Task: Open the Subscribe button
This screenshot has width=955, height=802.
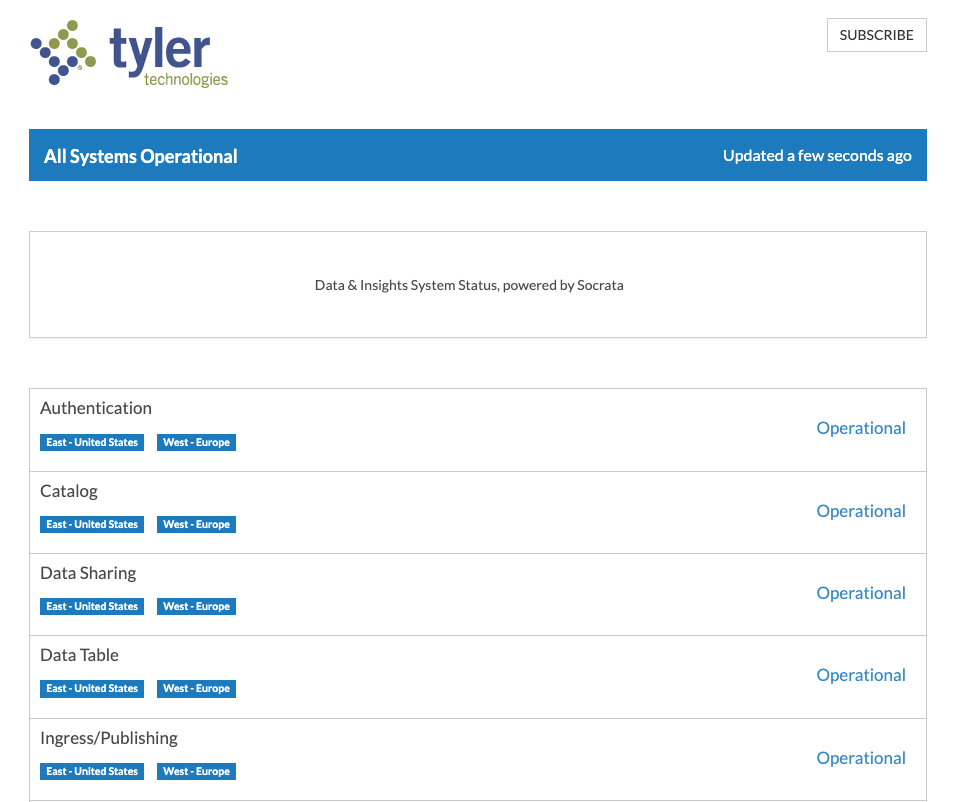Action: (876, 35)
